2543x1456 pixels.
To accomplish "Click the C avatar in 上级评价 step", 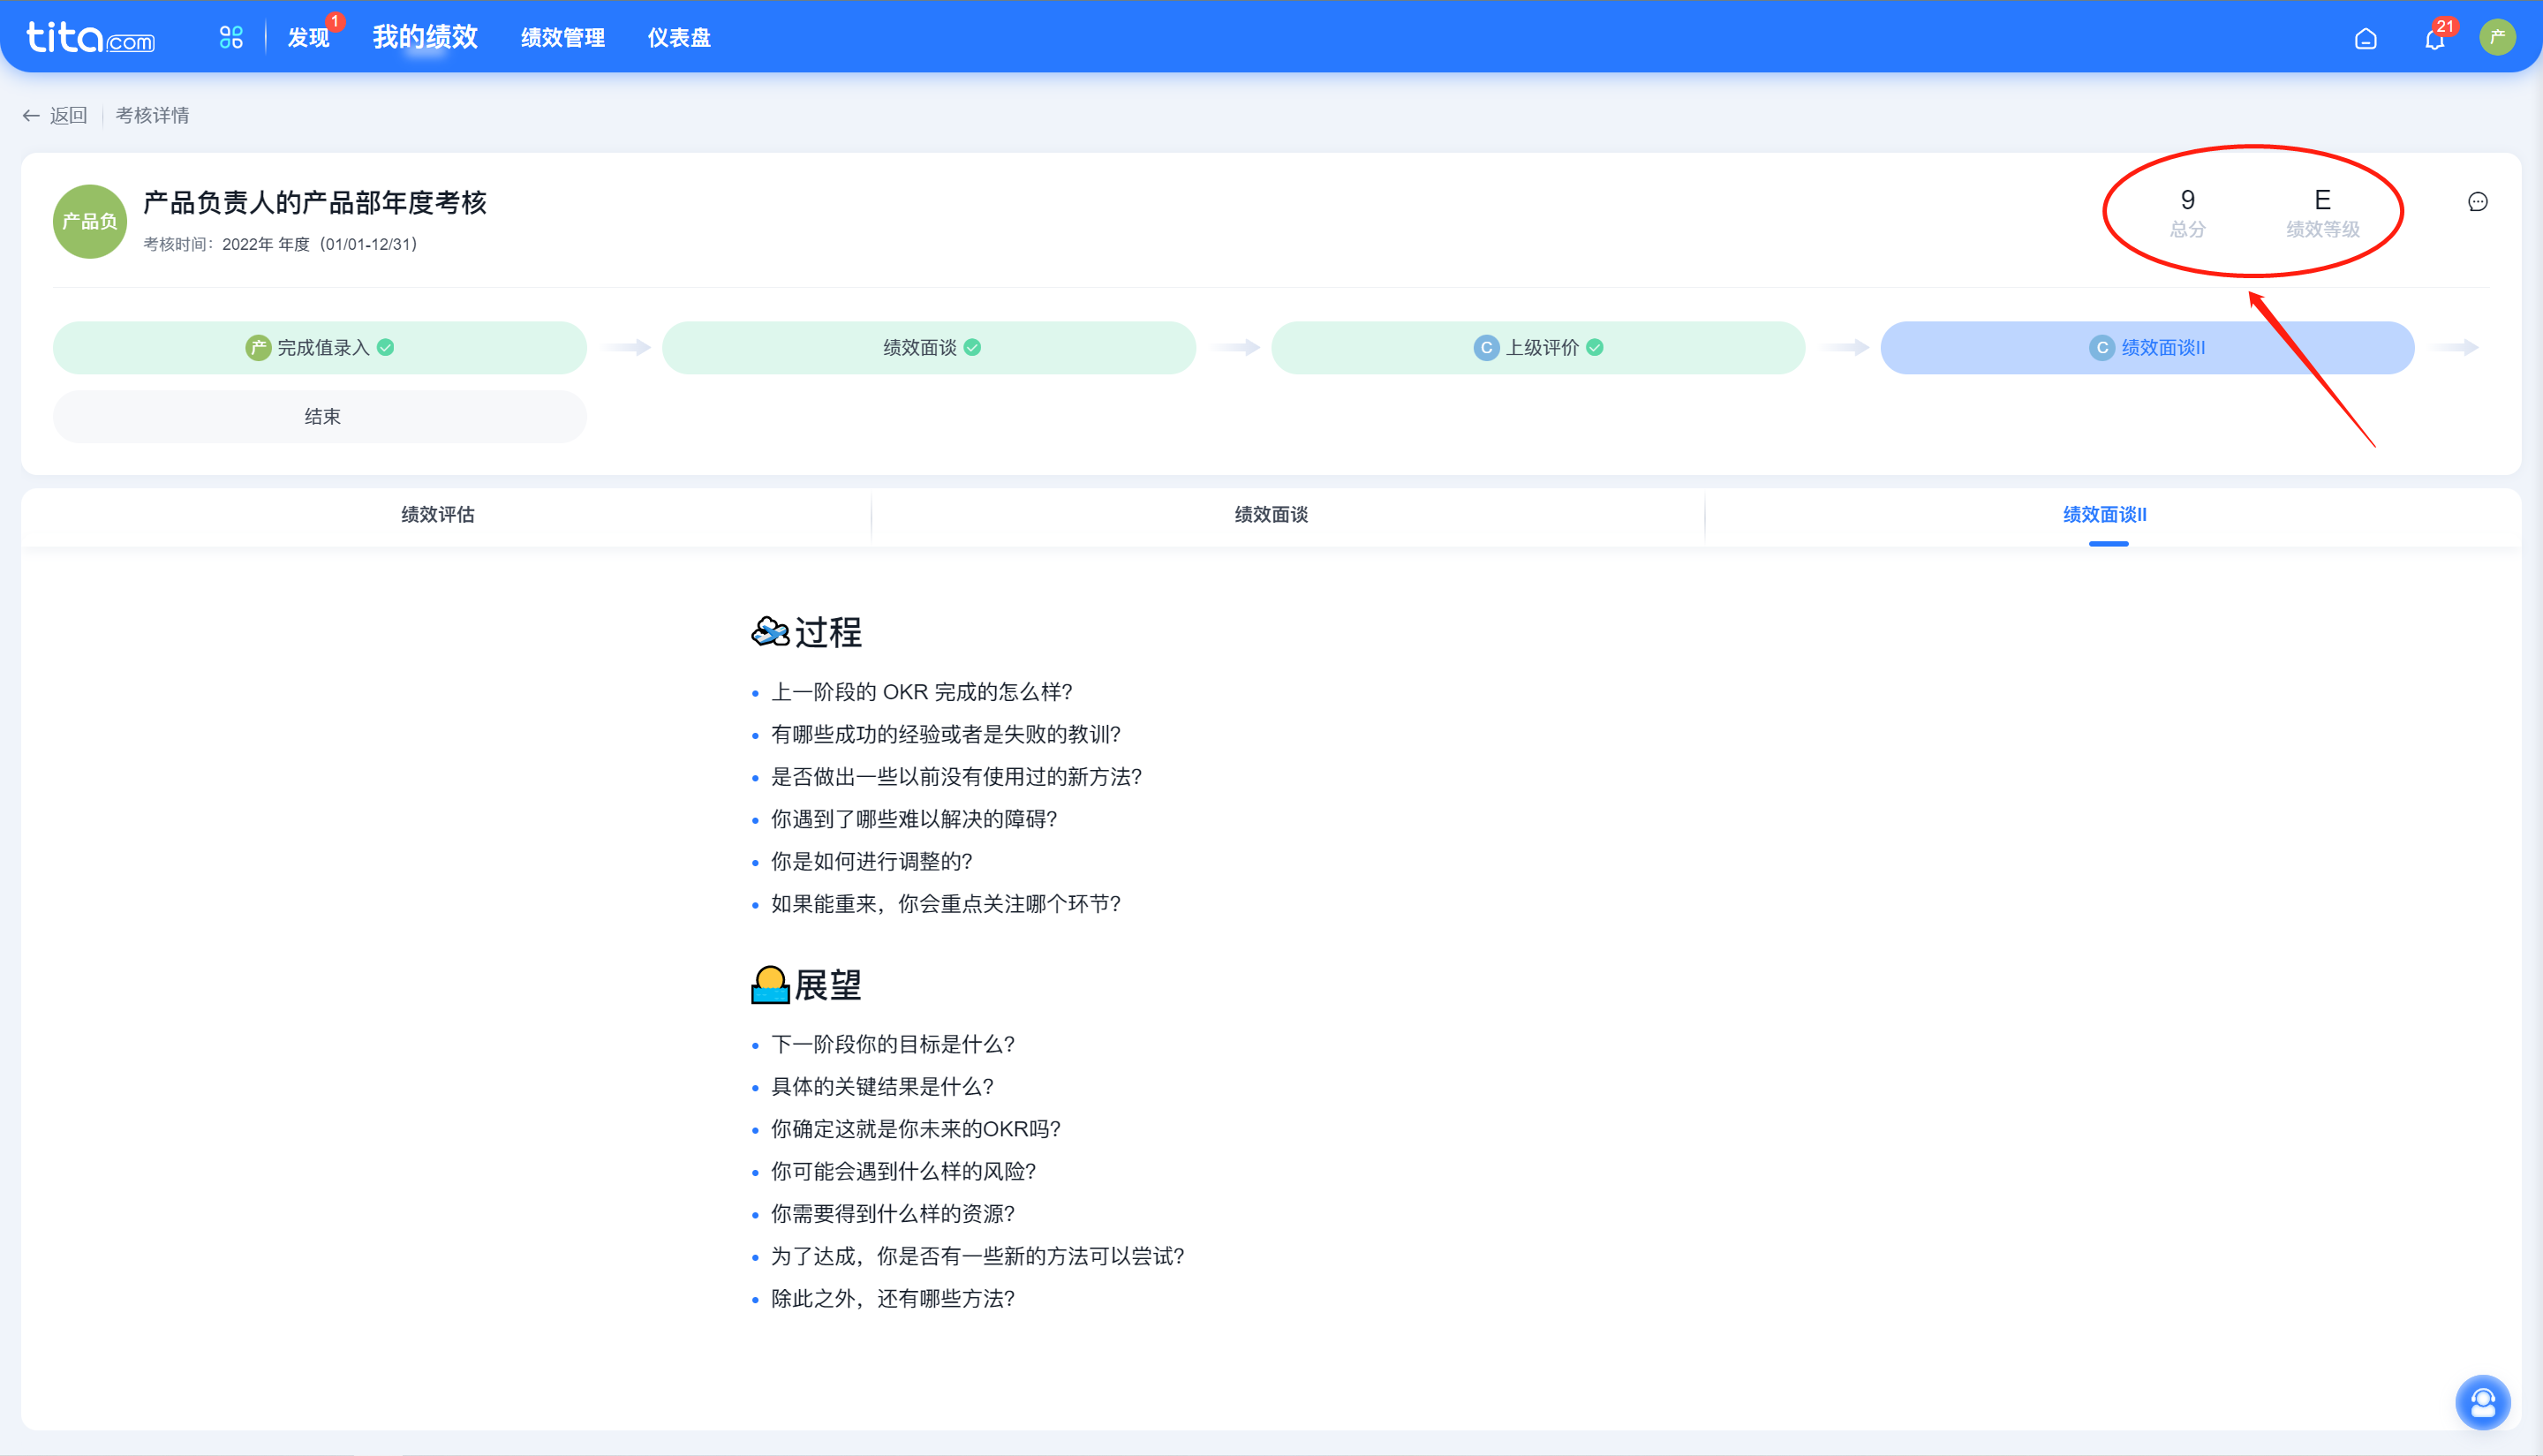I will [1486, 348].
